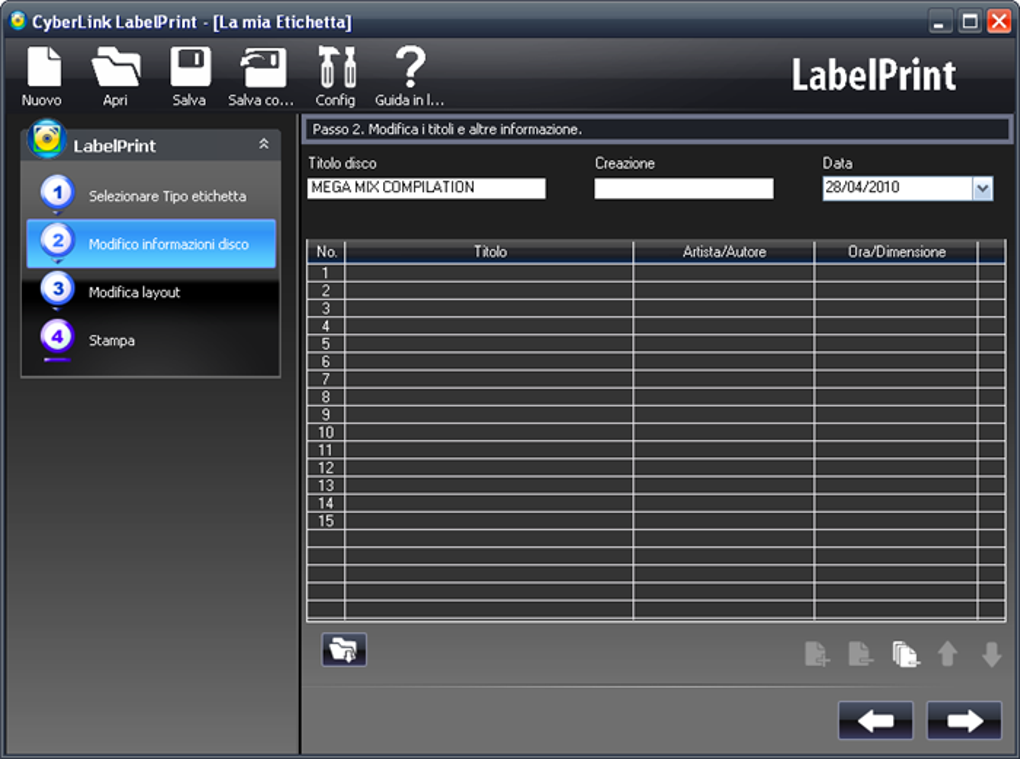Choose the Salva co... save-as icon

click(x=263, y=68)
